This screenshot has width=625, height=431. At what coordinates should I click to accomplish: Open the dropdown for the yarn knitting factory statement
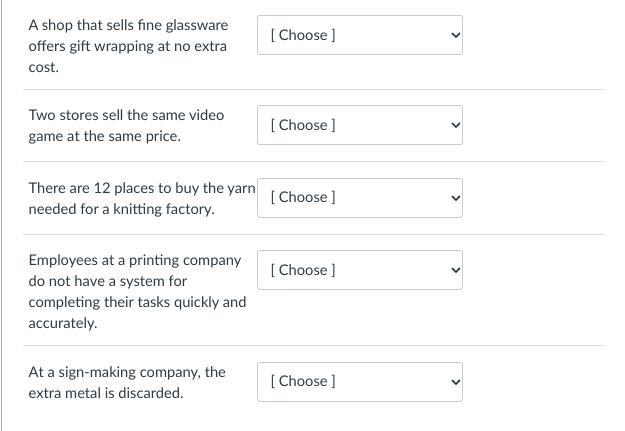359,197
